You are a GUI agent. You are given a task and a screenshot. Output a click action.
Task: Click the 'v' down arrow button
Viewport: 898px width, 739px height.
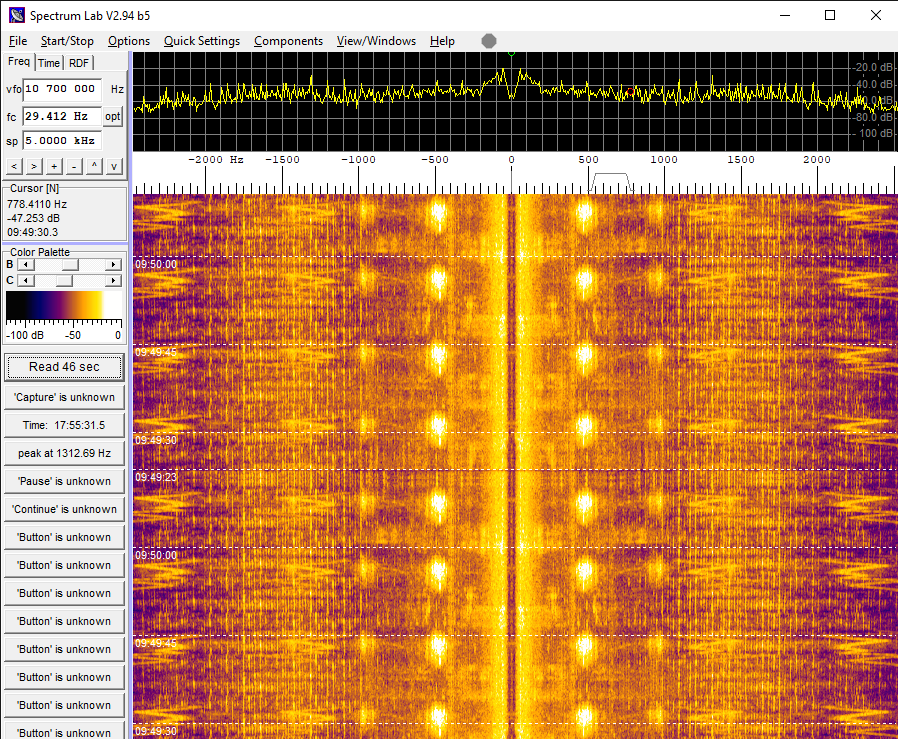tap(115, 167)
